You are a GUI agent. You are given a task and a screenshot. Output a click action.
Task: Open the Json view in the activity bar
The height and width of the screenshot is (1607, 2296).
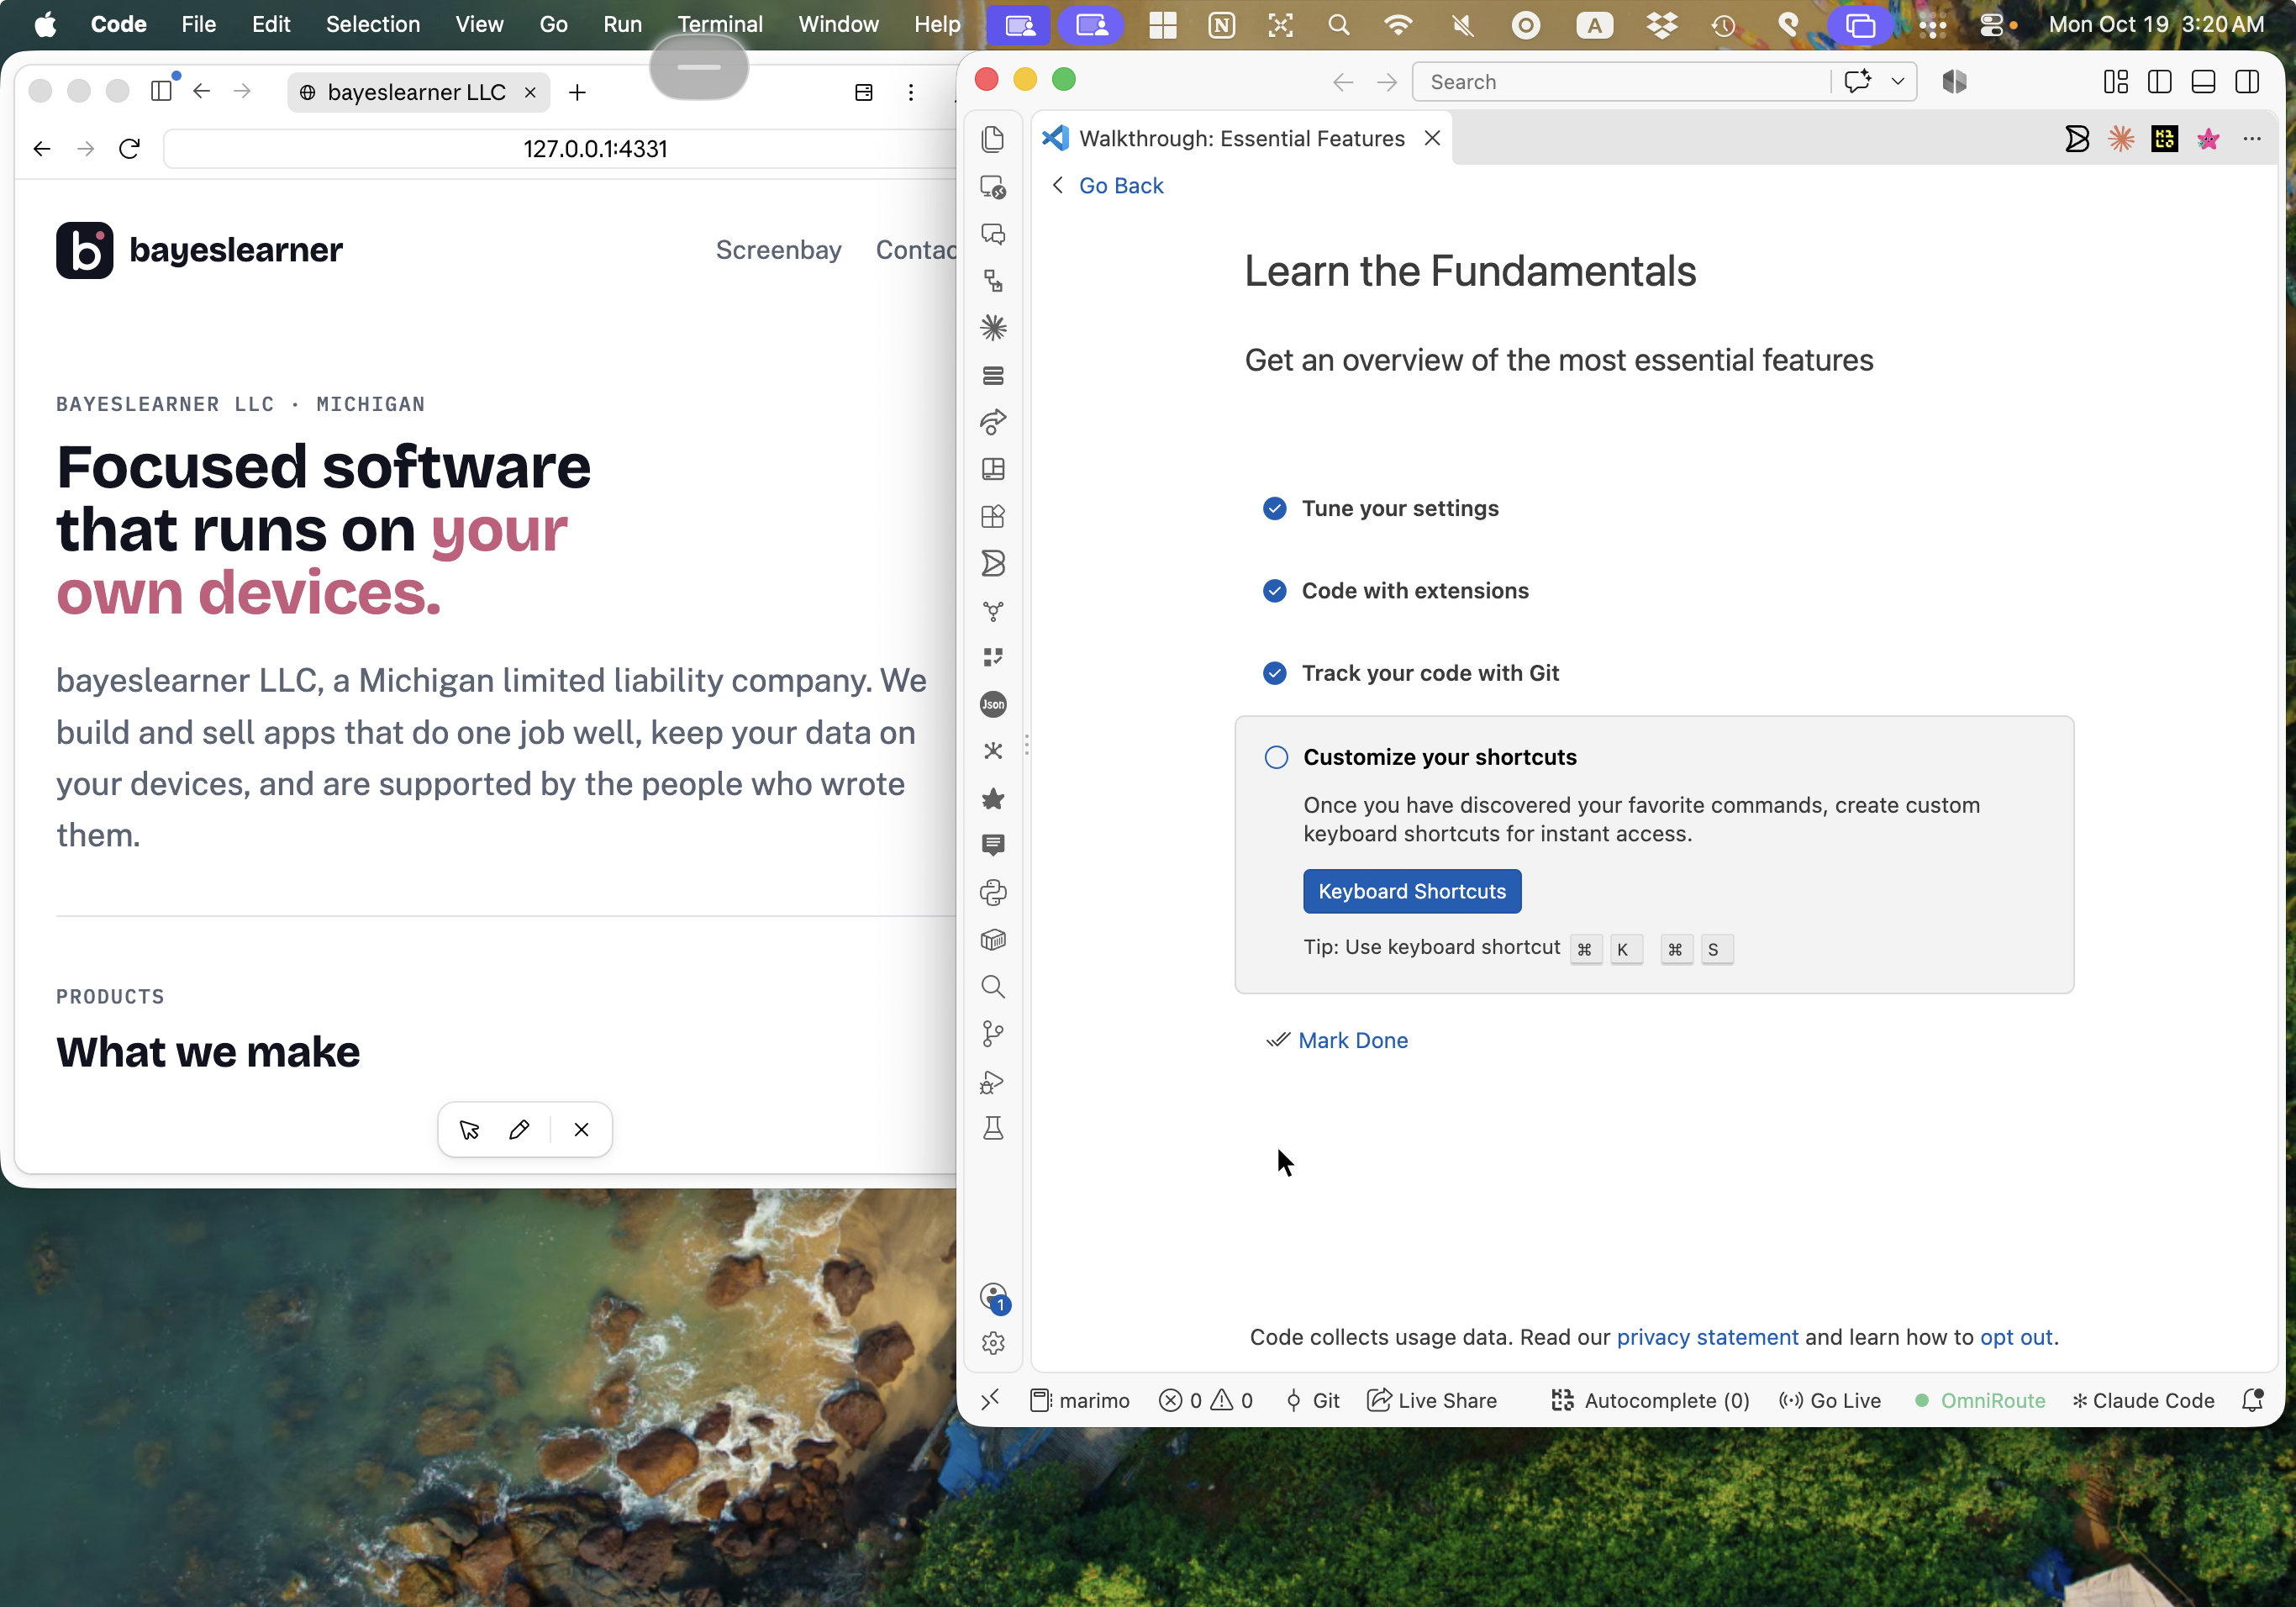pyautogui.click(x=993, y=704)
